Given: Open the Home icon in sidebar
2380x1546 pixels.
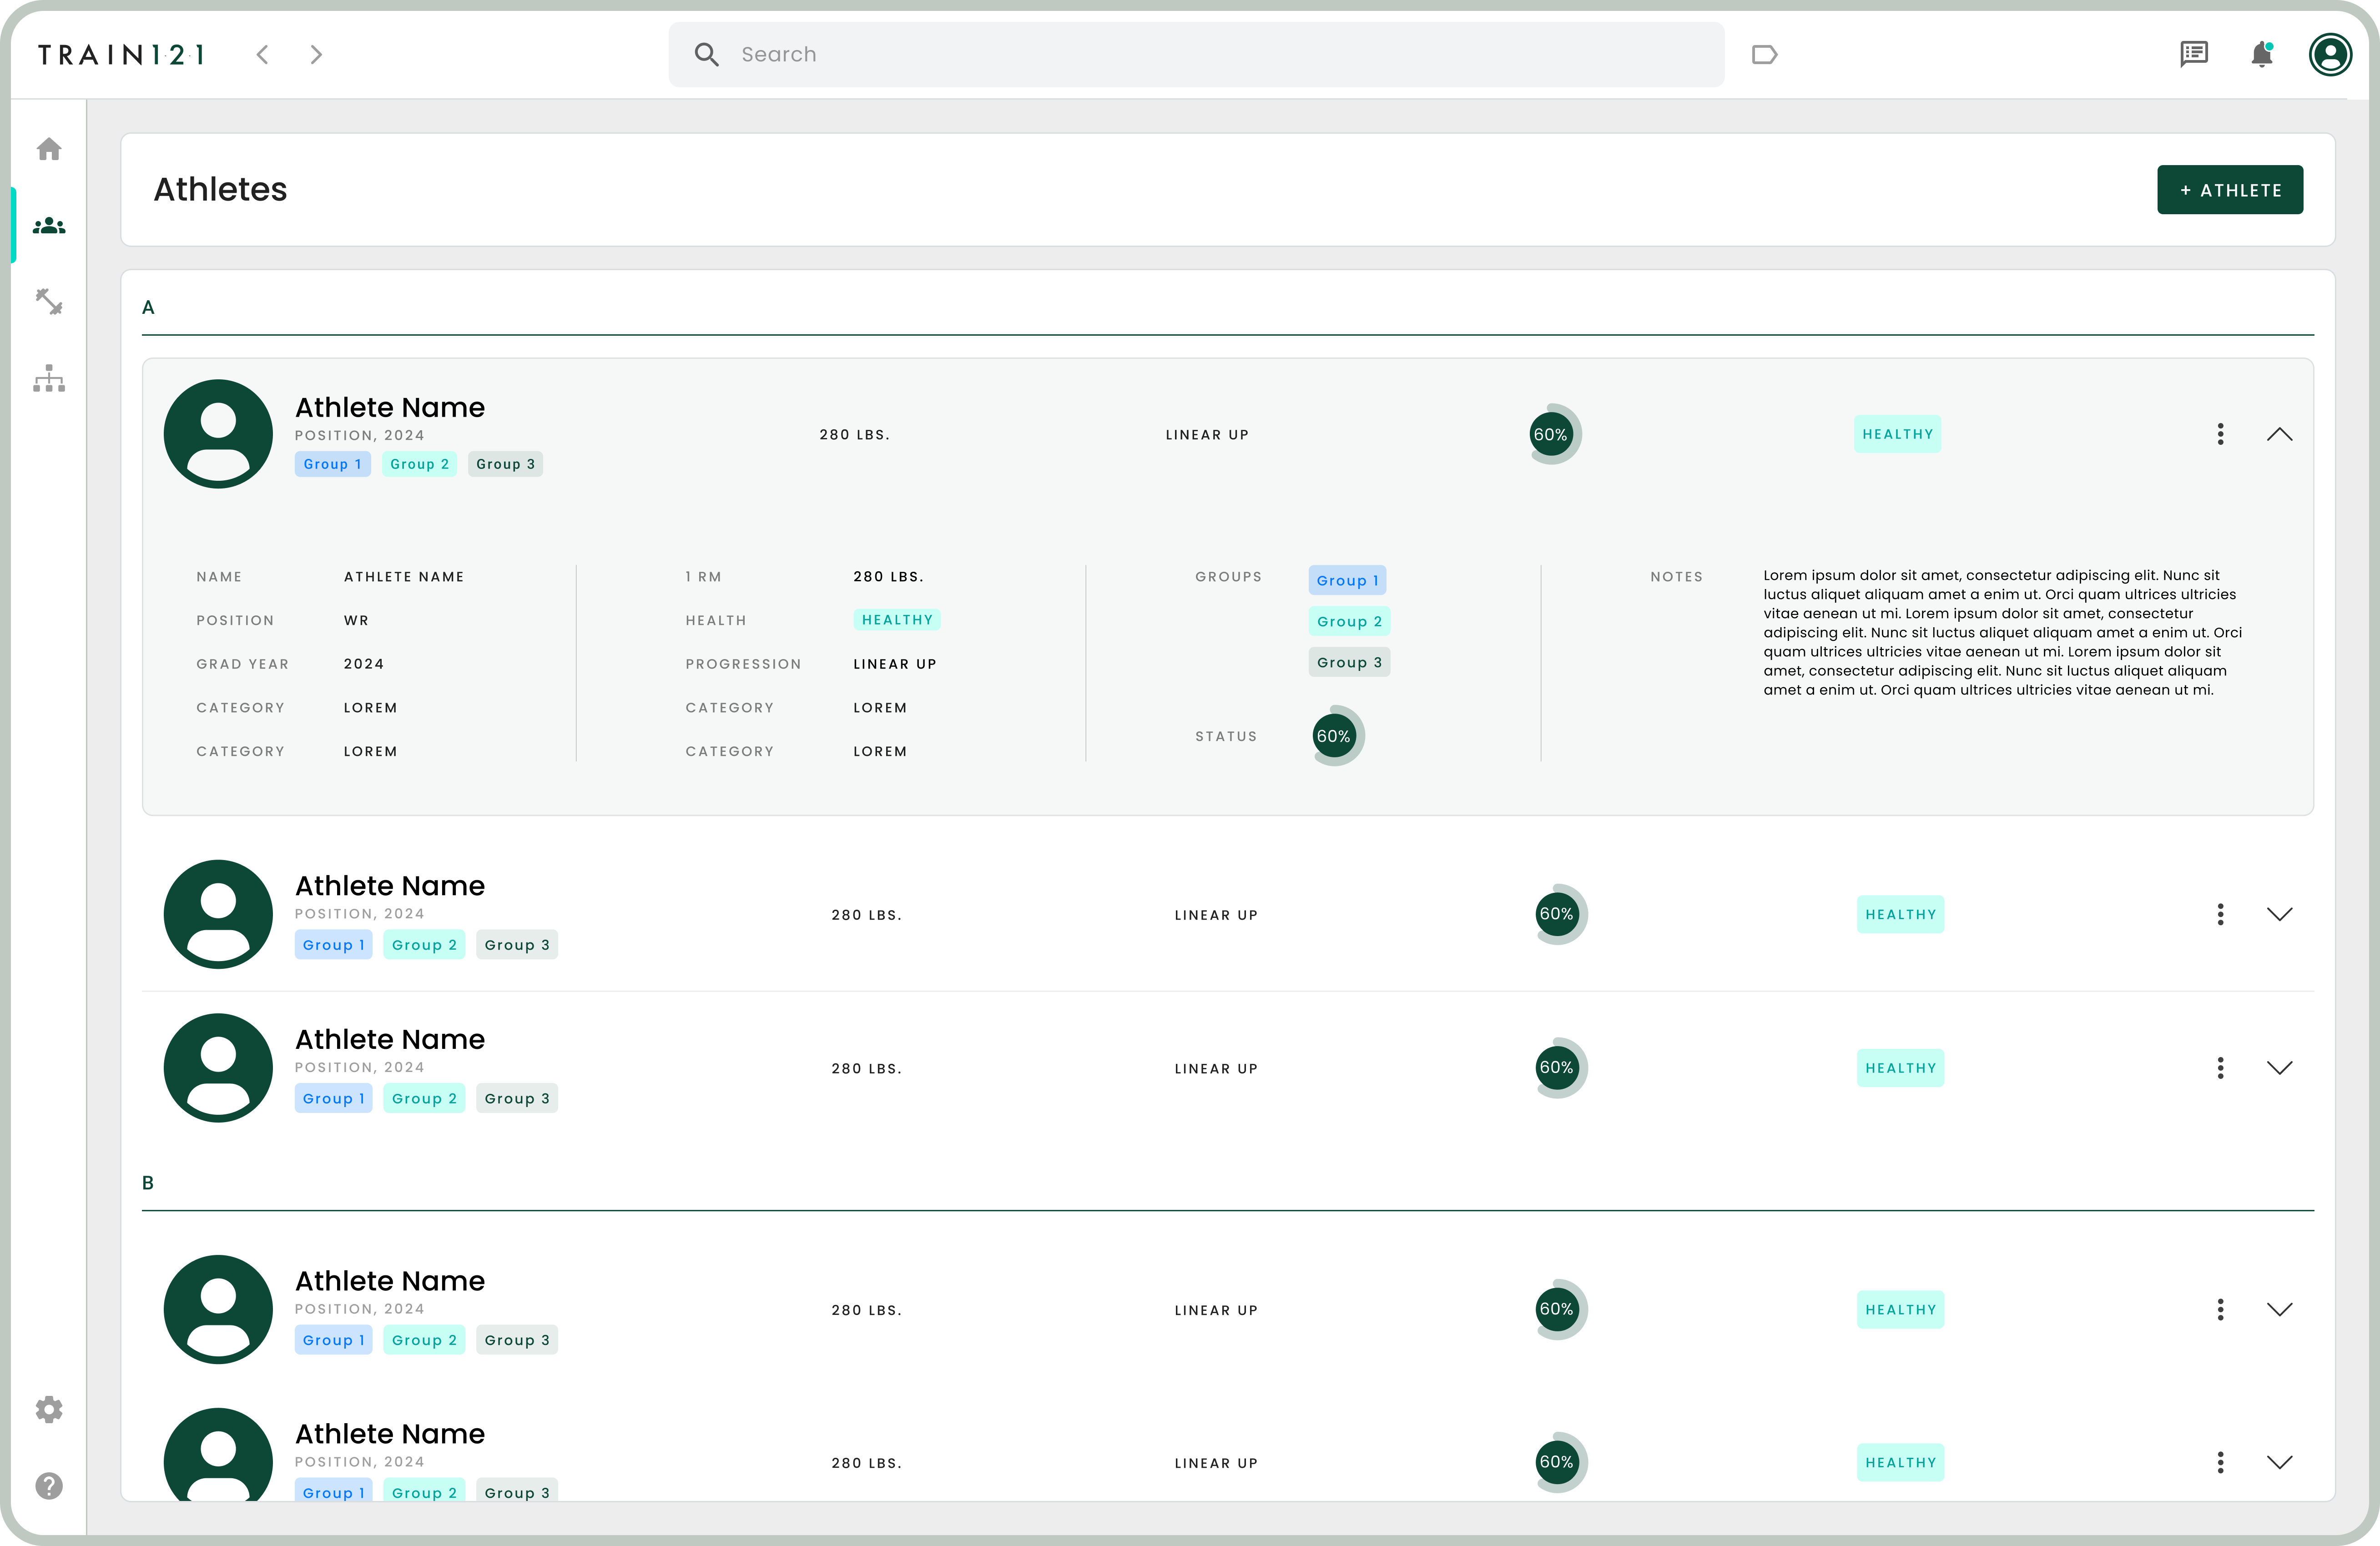Looking at the screenshot, I should (49, 149).
